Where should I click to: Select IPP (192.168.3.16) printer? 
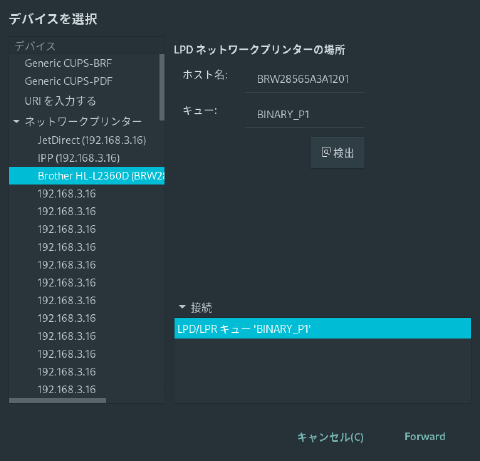pyautogui.click(x=87, y=158)
